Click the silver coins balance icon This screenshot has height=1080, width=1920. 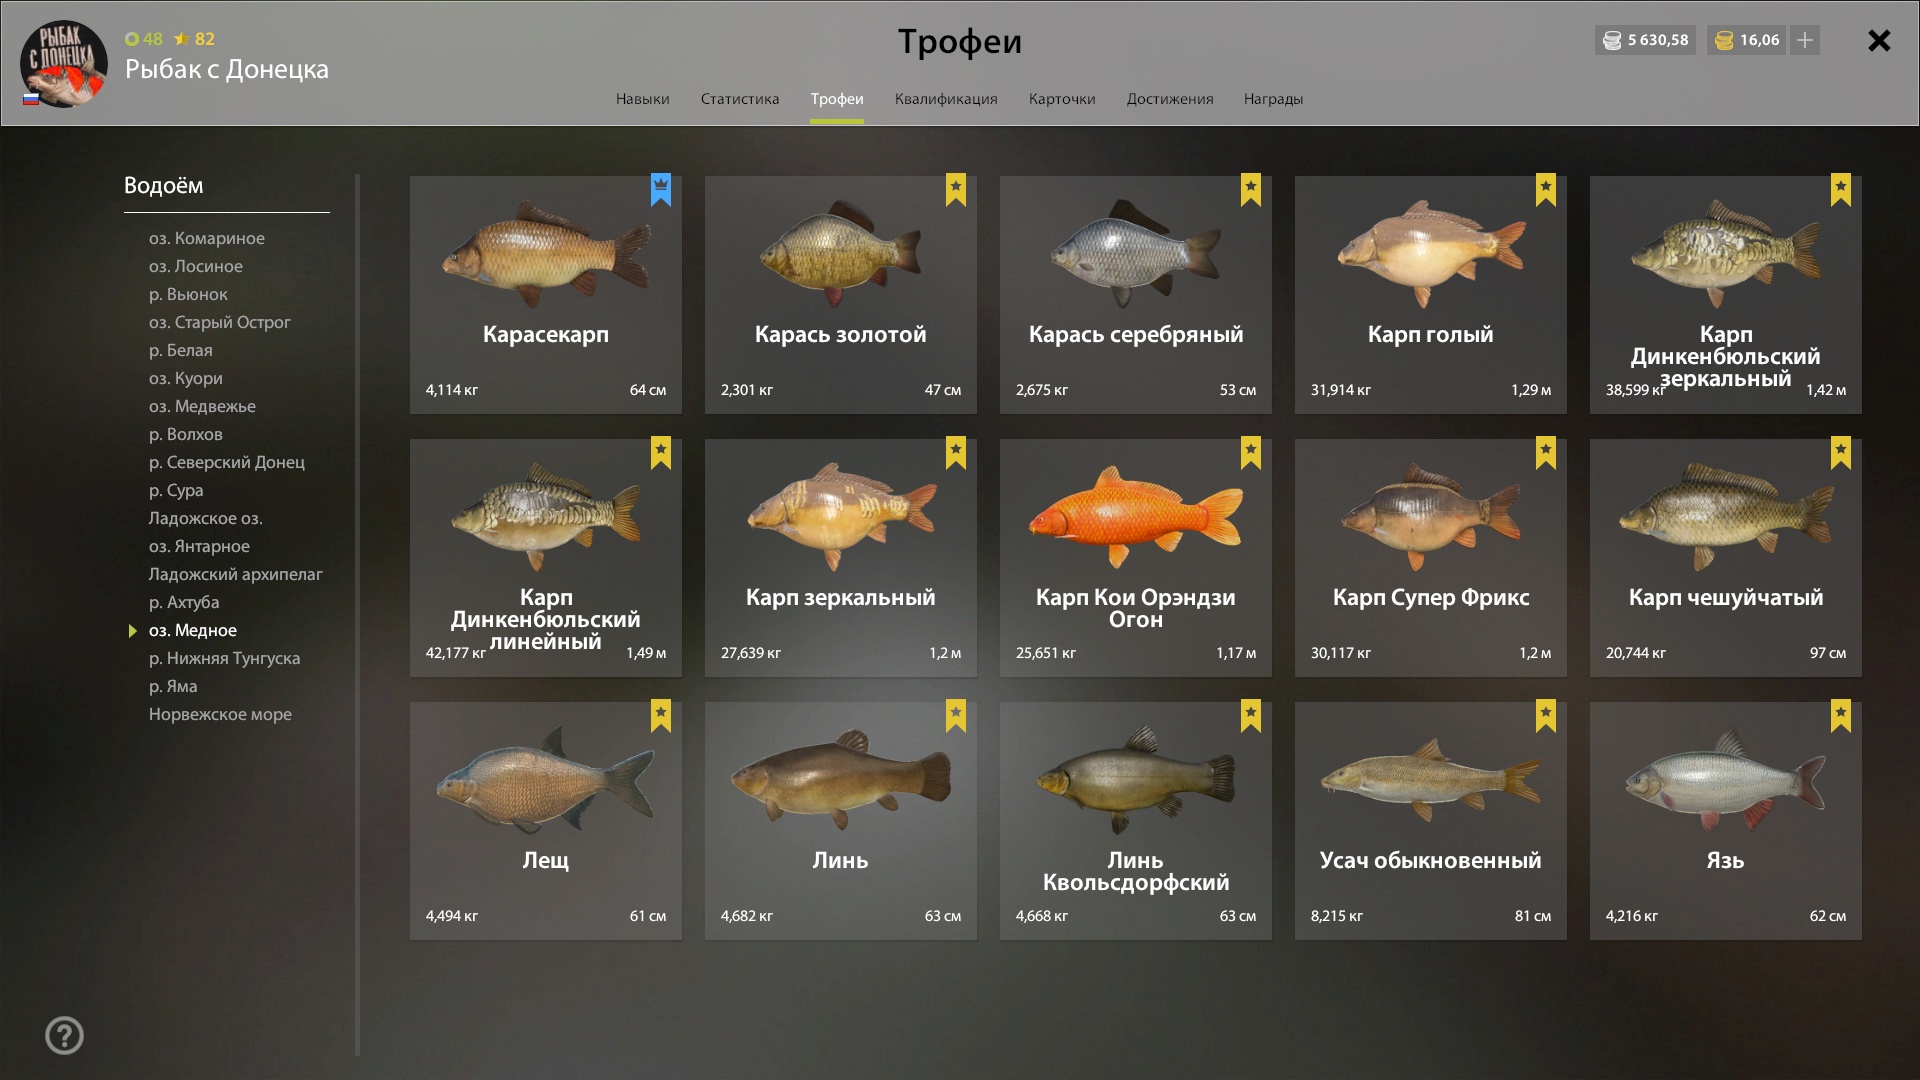point(1612,40)
